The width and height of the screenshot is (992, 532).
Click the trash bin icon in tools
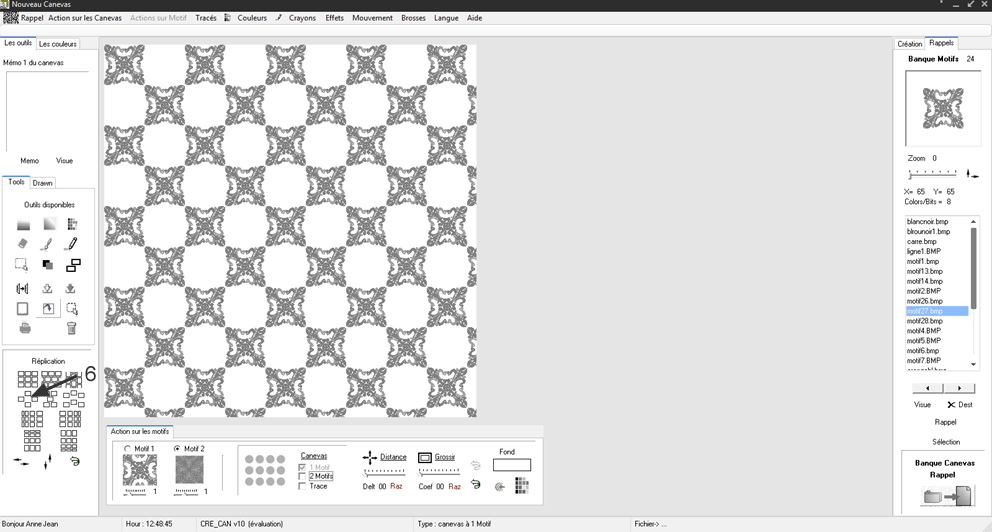71,328
